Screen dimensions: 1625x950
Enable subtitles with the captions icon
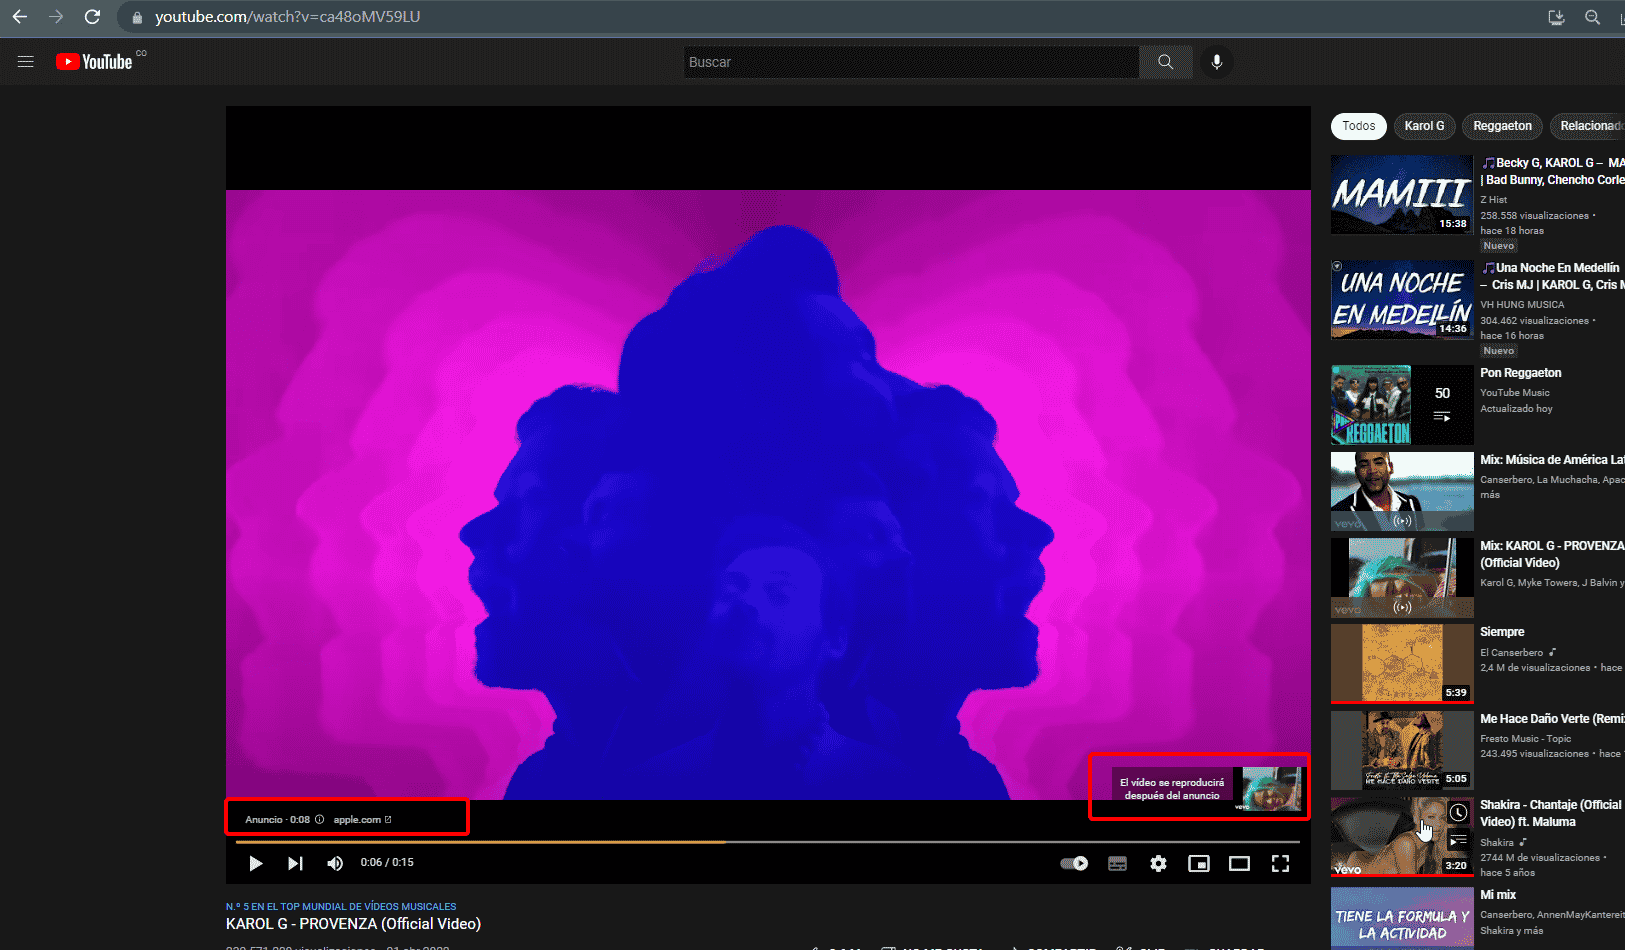point(1117,863)
